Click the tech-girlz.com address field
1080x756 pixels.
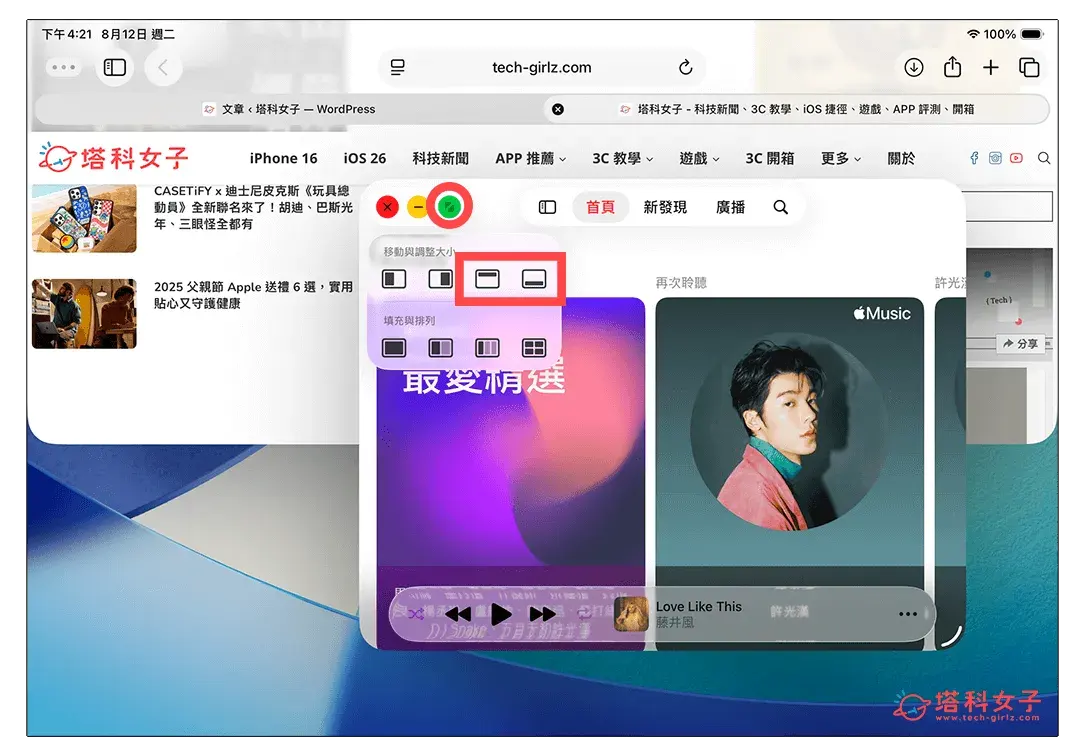coord(541,67)
